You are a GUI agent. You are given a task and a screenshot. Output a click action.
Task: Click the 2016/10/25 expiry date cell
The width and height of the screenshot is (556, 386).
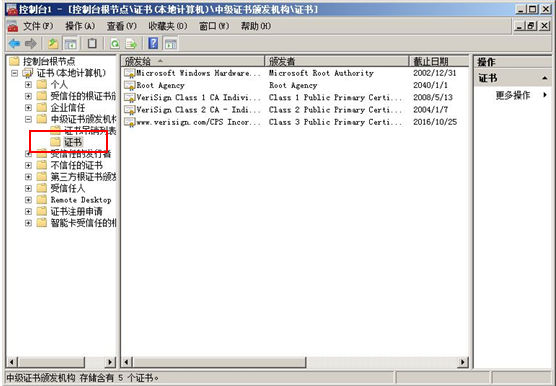pos(435,122)
